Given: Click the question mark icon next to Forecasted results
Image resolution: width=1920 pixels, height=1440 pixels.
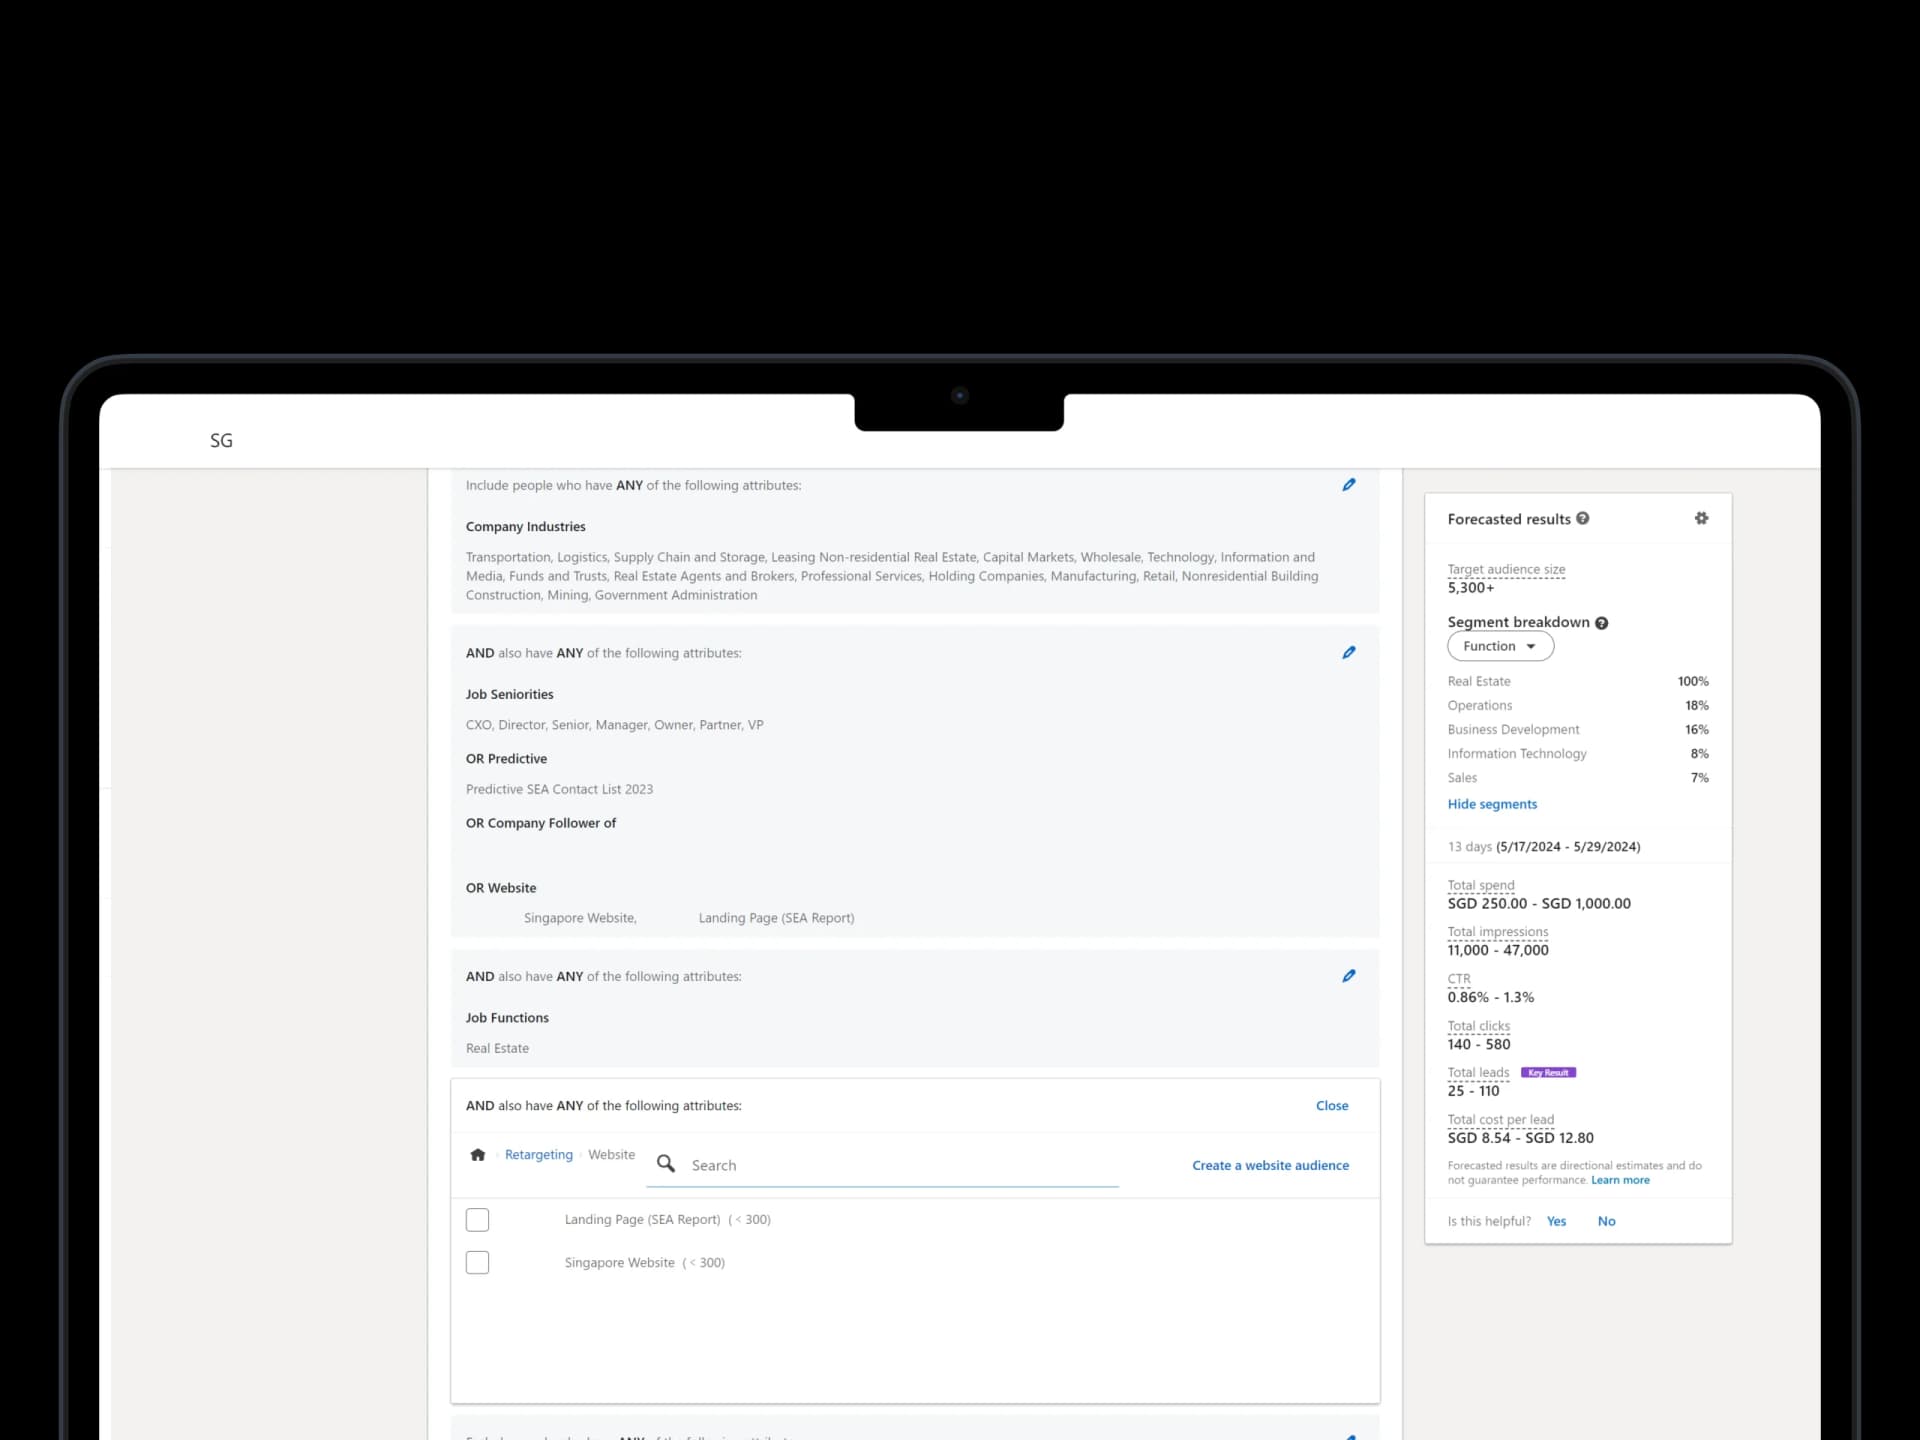Looking at the screenshot, I should [x=1581, y=519].
